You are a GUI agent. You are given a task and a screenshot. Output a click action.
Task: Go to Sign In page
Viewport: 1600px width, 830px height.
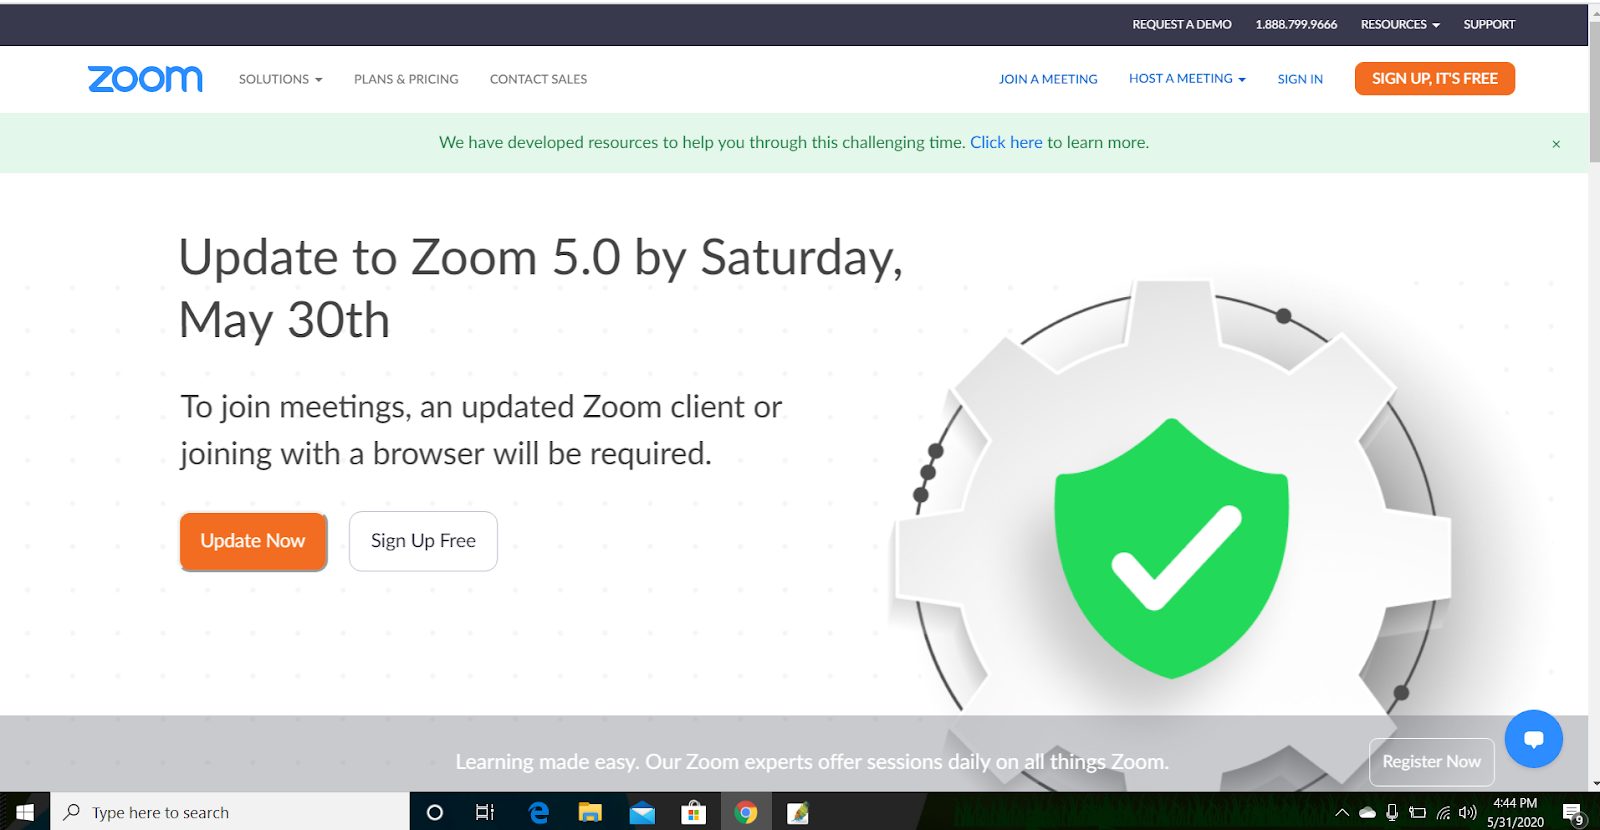[1300, 79]
